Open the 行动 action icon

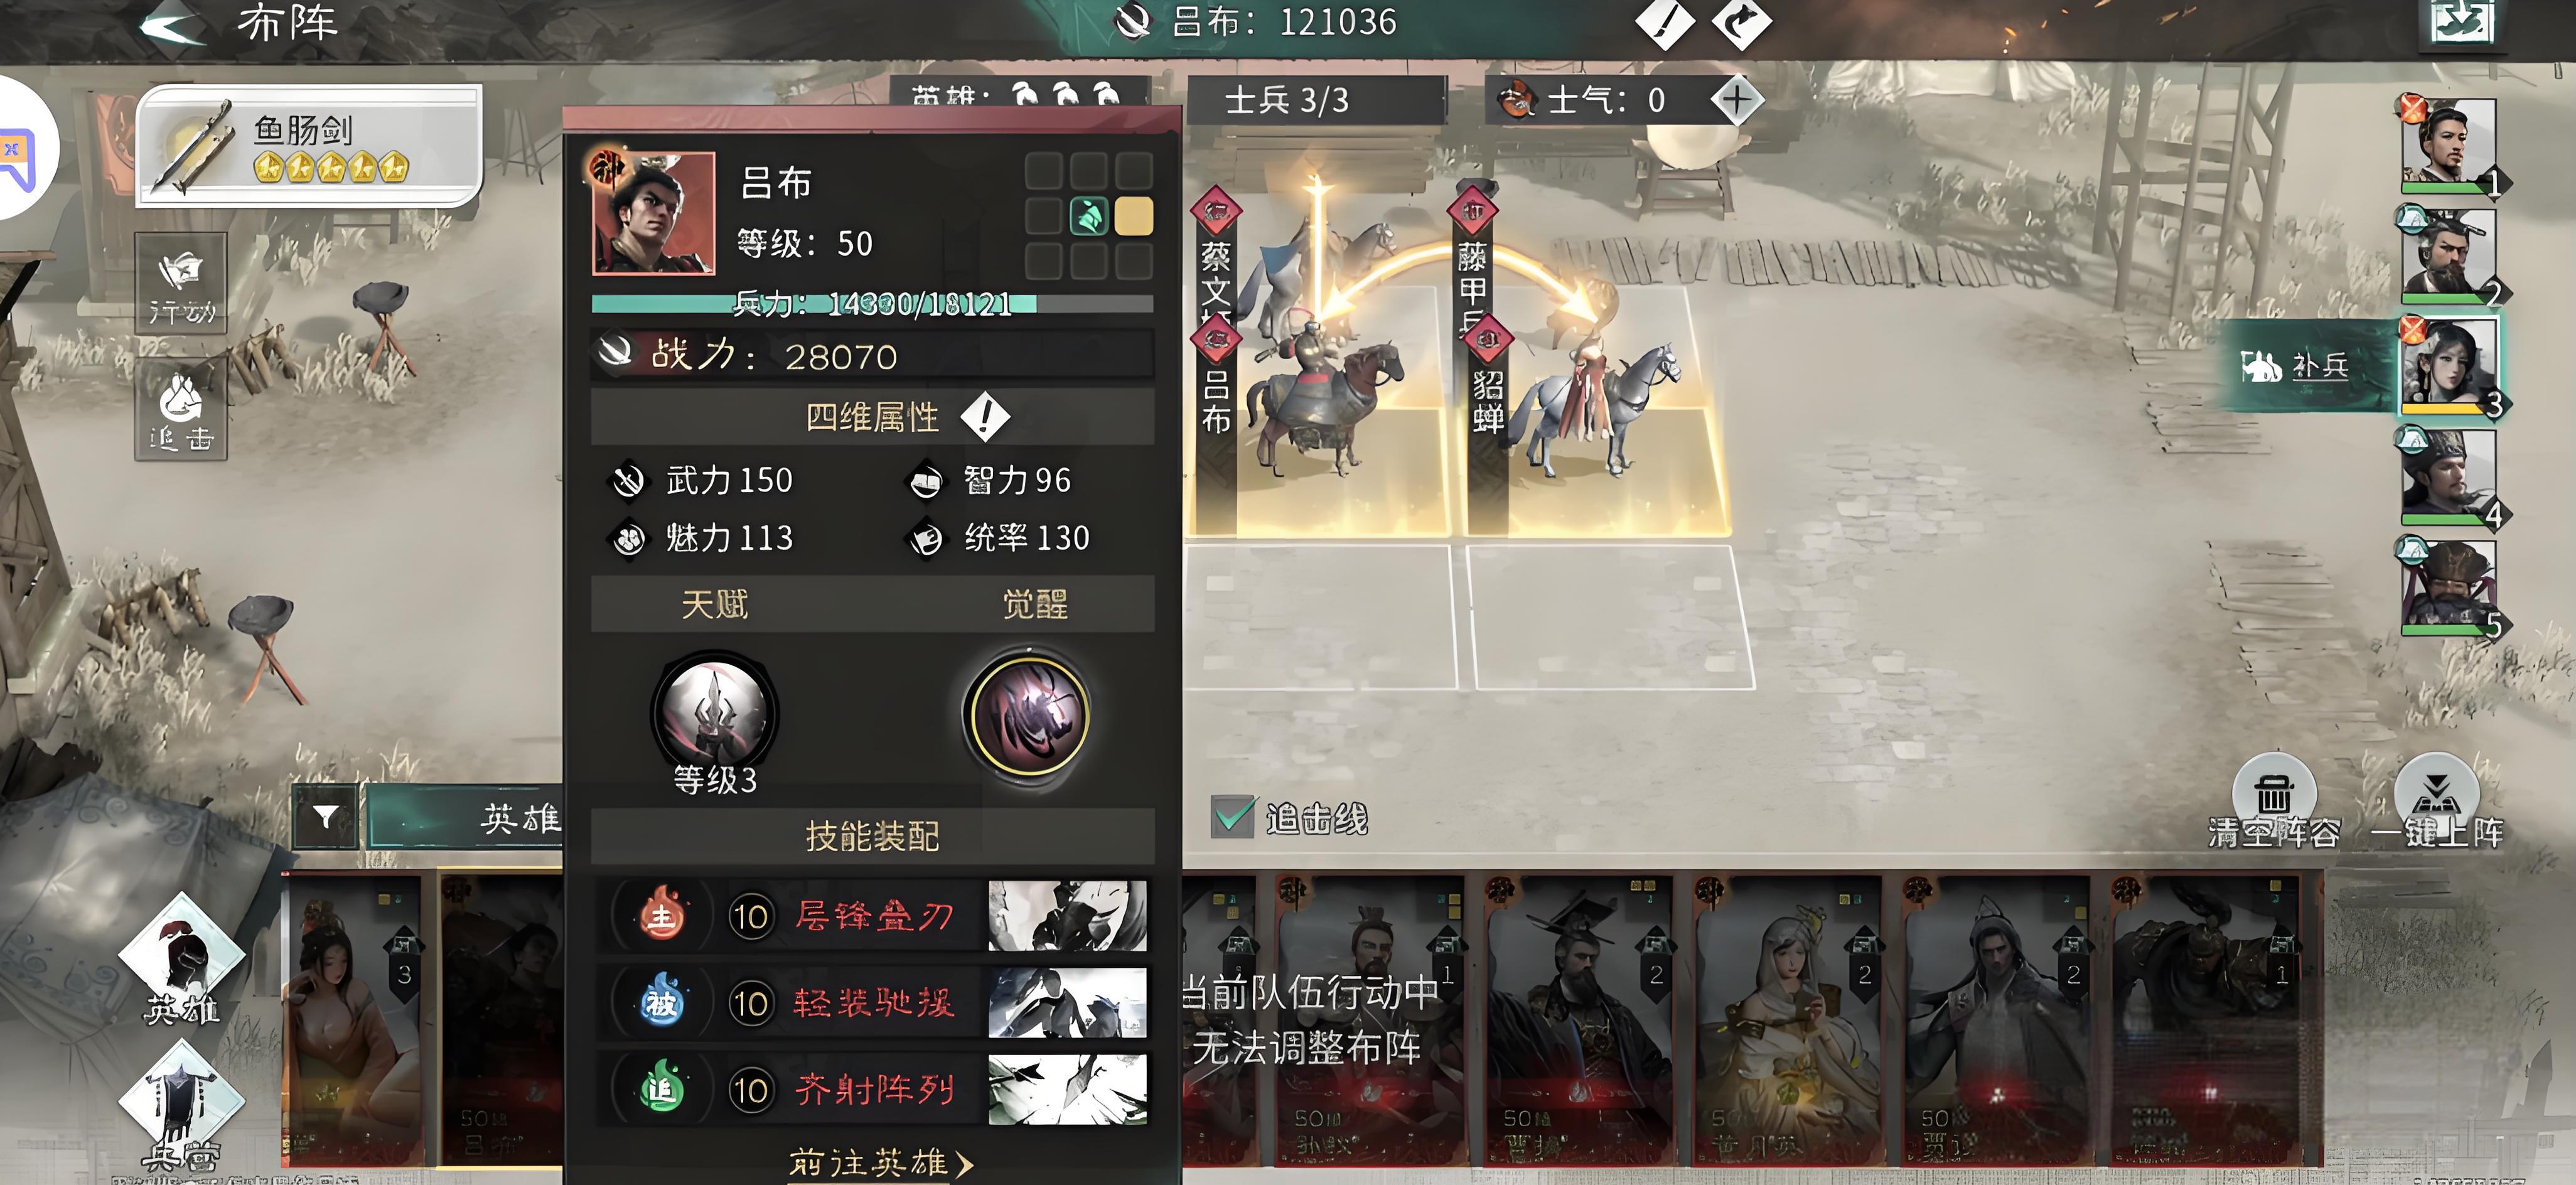[181, 284]
